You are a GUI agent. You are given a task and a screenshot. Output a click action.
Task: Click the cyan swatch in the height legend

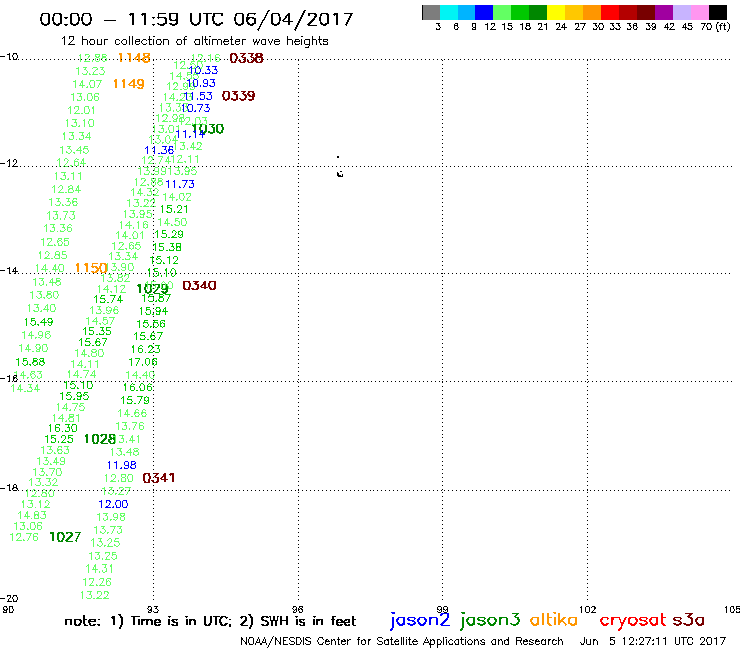point(449,12)
